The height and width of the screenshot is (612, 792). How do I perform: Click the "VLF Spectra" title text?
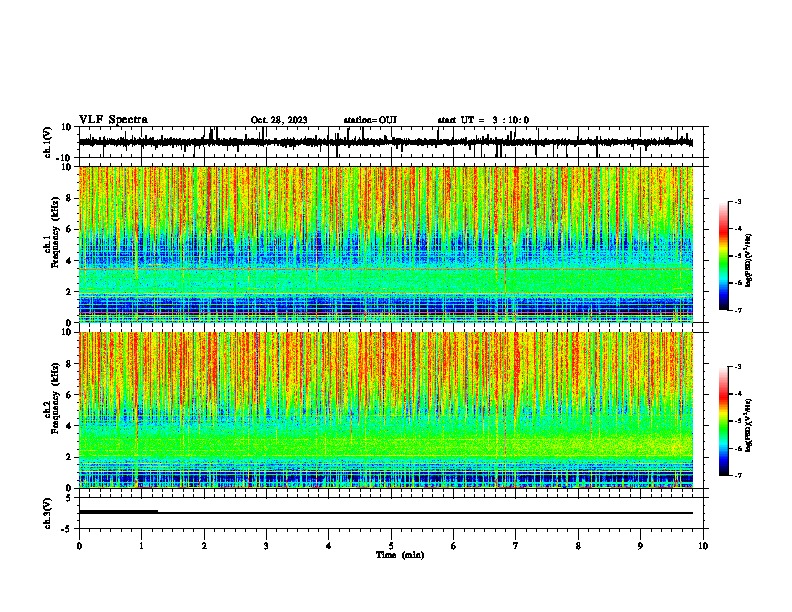113,120
